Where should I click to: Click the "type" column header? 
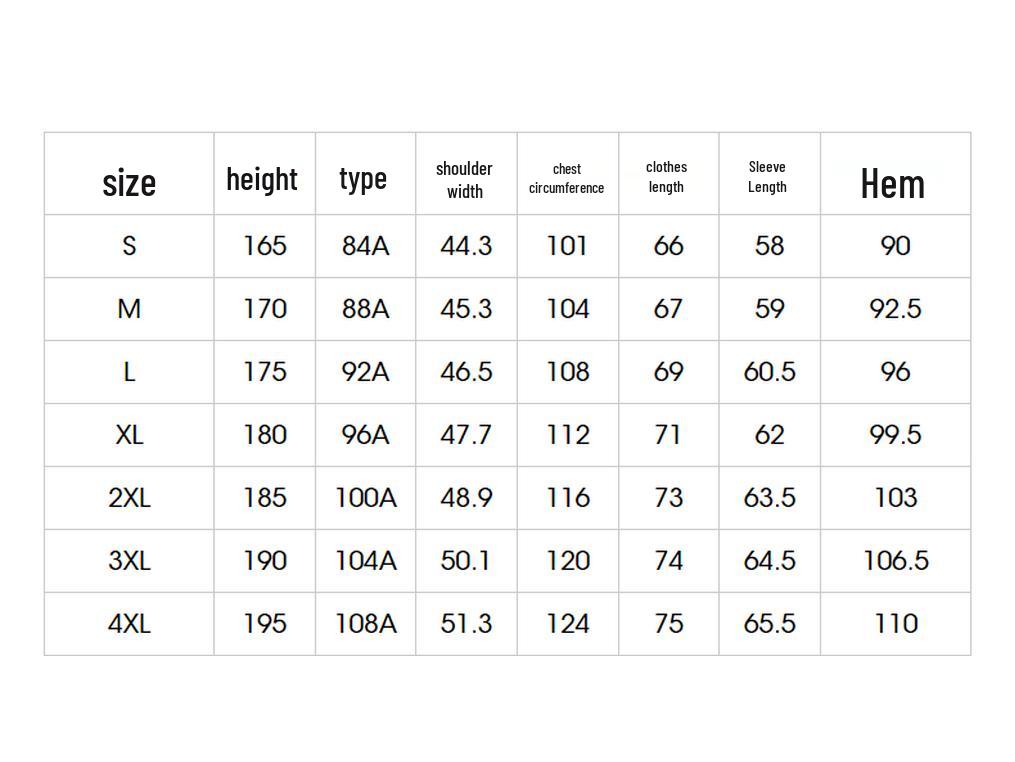click(x=363, y=178)
